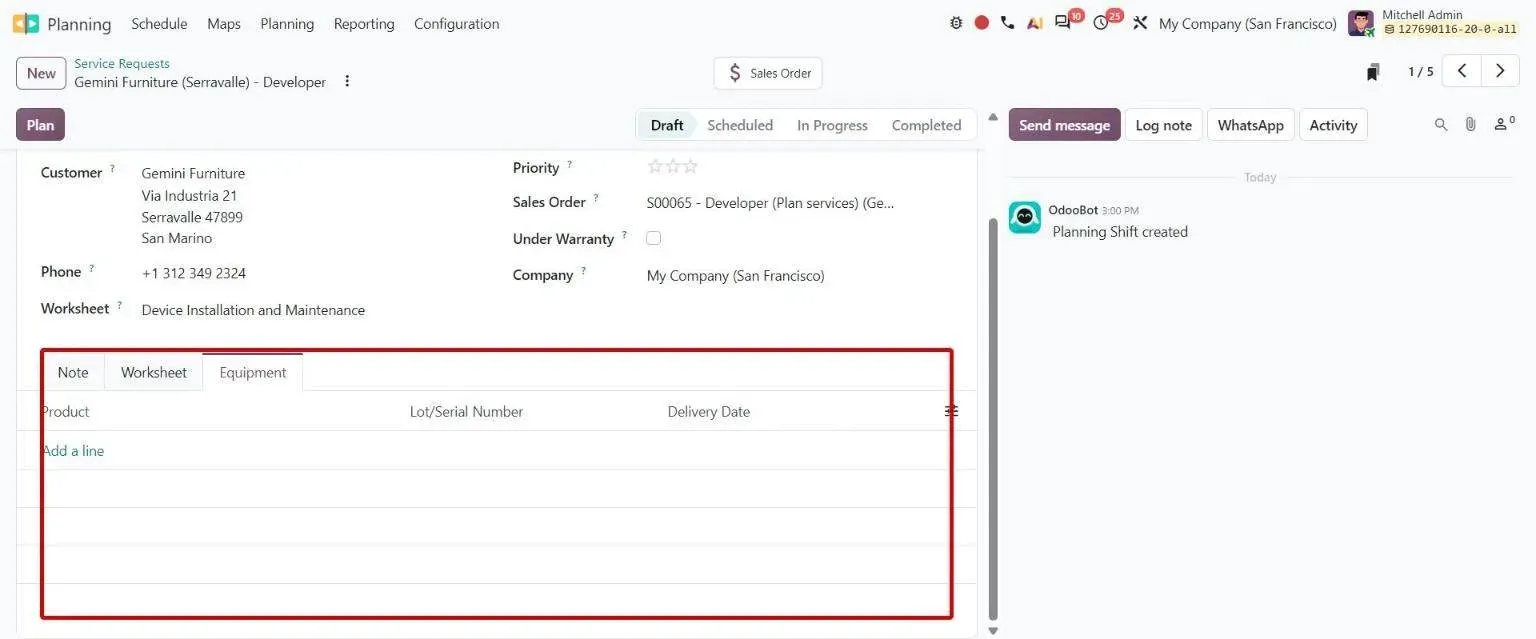Set priority to three stars

click(690, 166)
